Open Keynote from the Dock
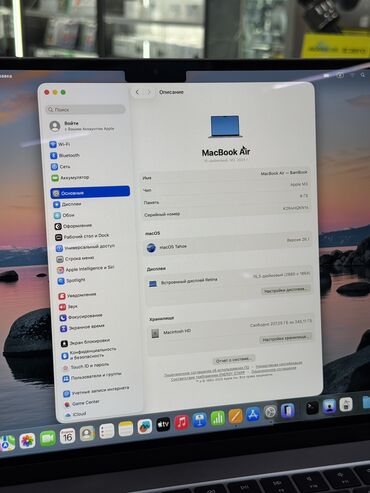This screenshot has width=370, height=493. click(200, 420)
